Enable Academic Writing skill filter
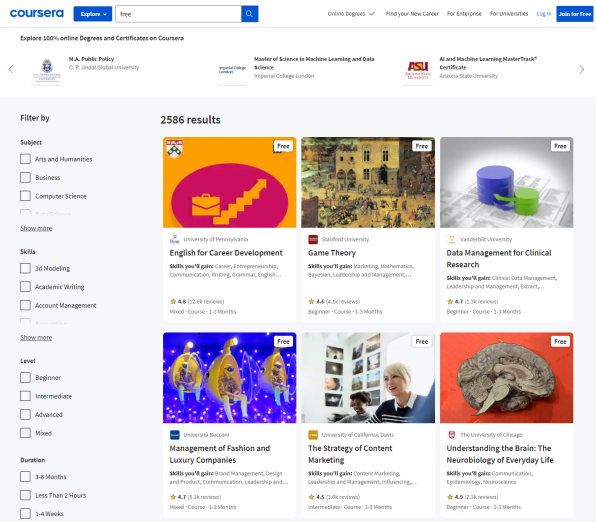Viewport: 596px width, 522px height. pos(25,287)
